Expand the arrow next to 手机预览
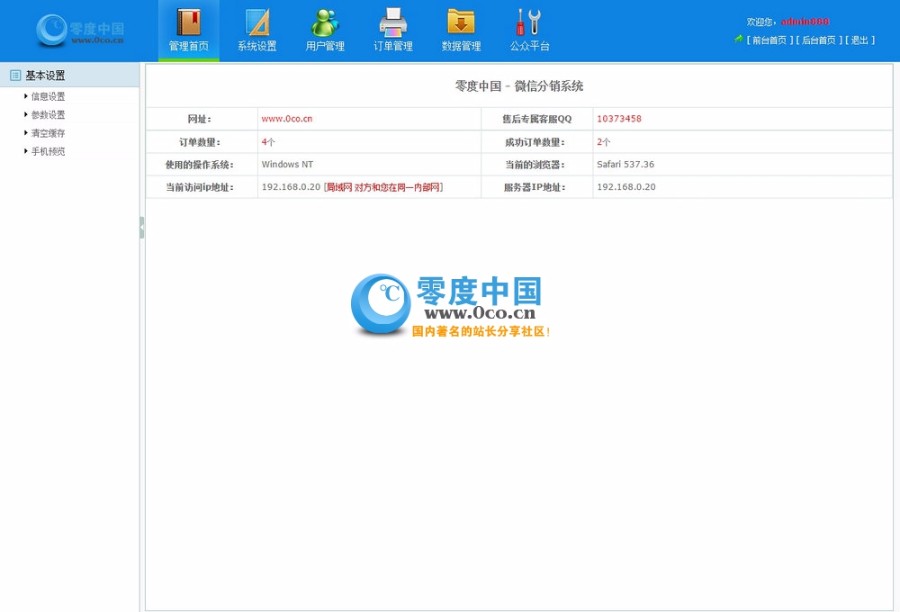This screenshot has width=900, height=612. (x=26, y=151)
